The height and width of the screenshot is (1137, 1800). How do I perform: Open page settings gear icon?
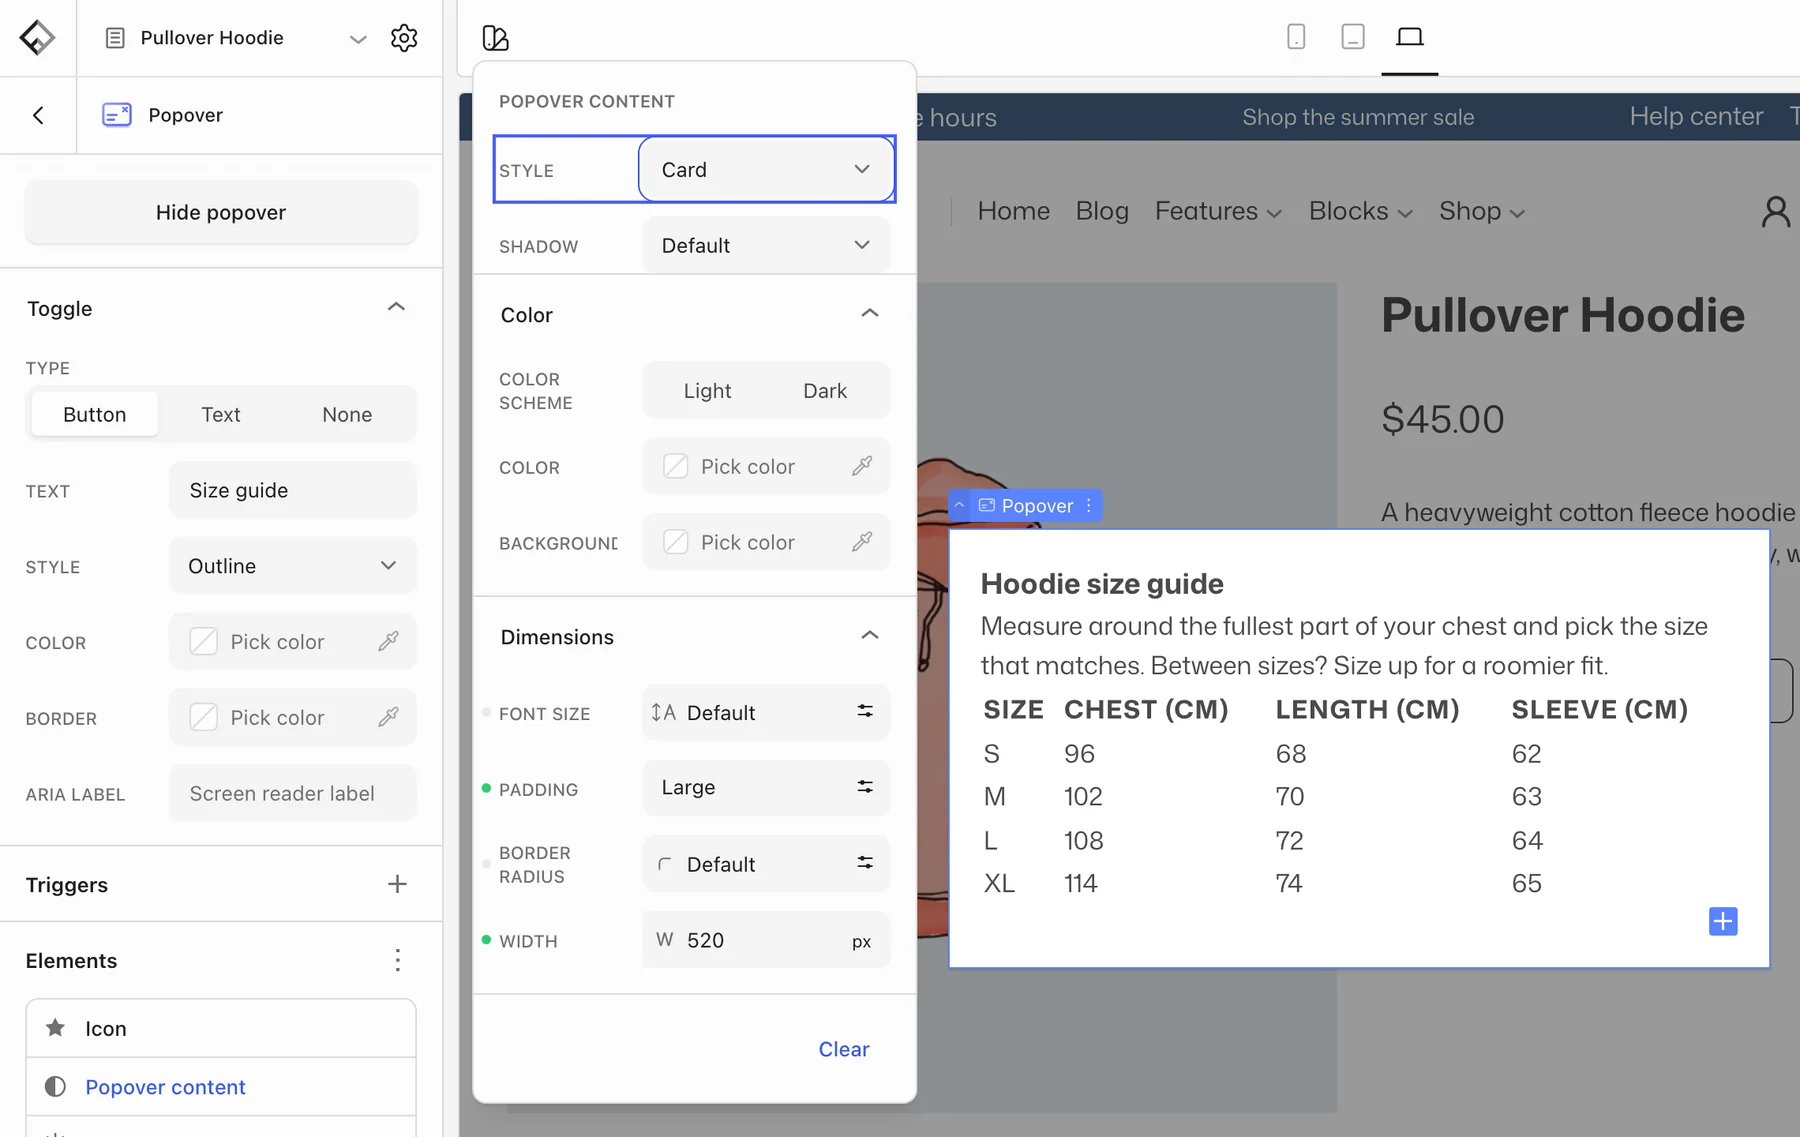coord(404,38)
